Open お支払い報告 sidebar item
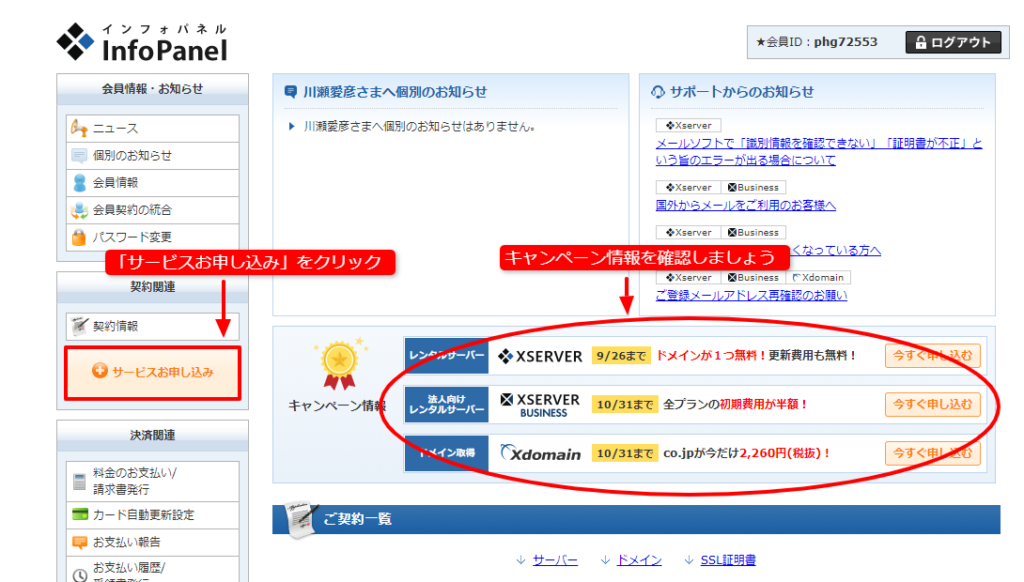The image size is (1024, 582). (x=126, y=542)
